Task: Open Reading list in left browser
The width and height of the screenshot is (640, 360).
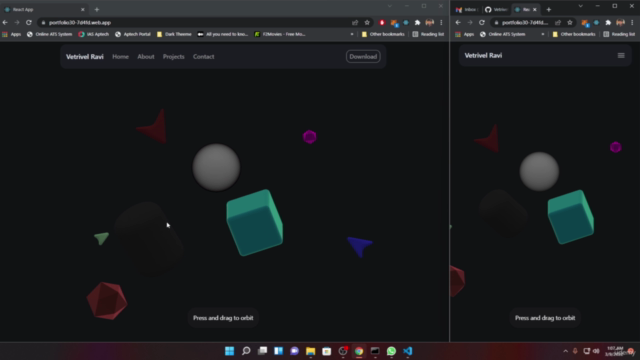Action: [428, 34]
